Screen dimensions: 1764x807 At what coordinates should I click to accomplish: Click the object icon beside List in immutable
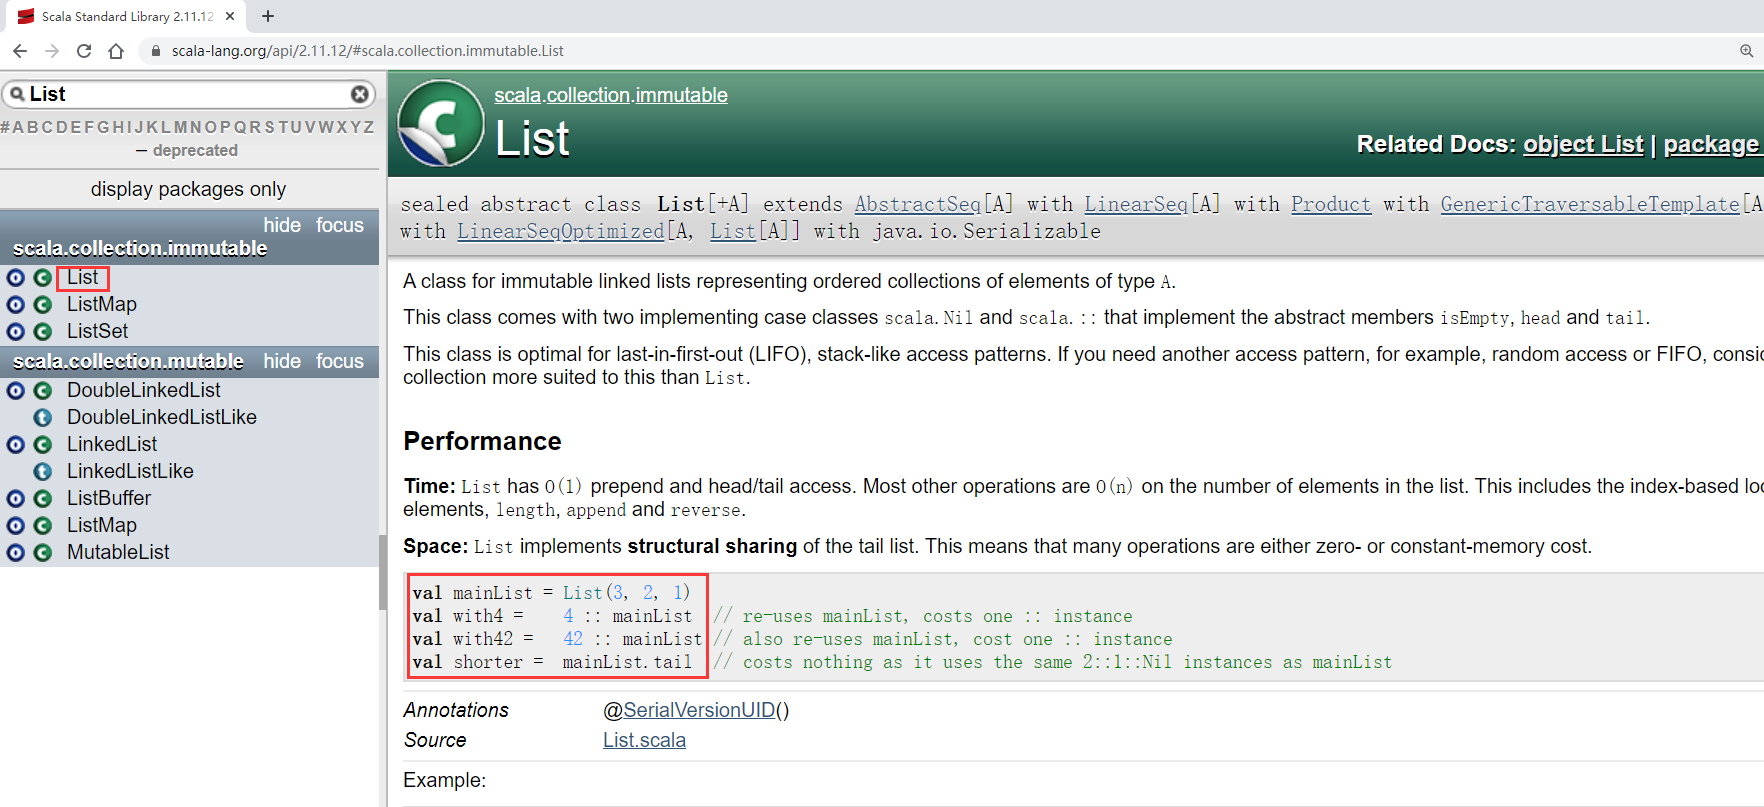(16, 278)
